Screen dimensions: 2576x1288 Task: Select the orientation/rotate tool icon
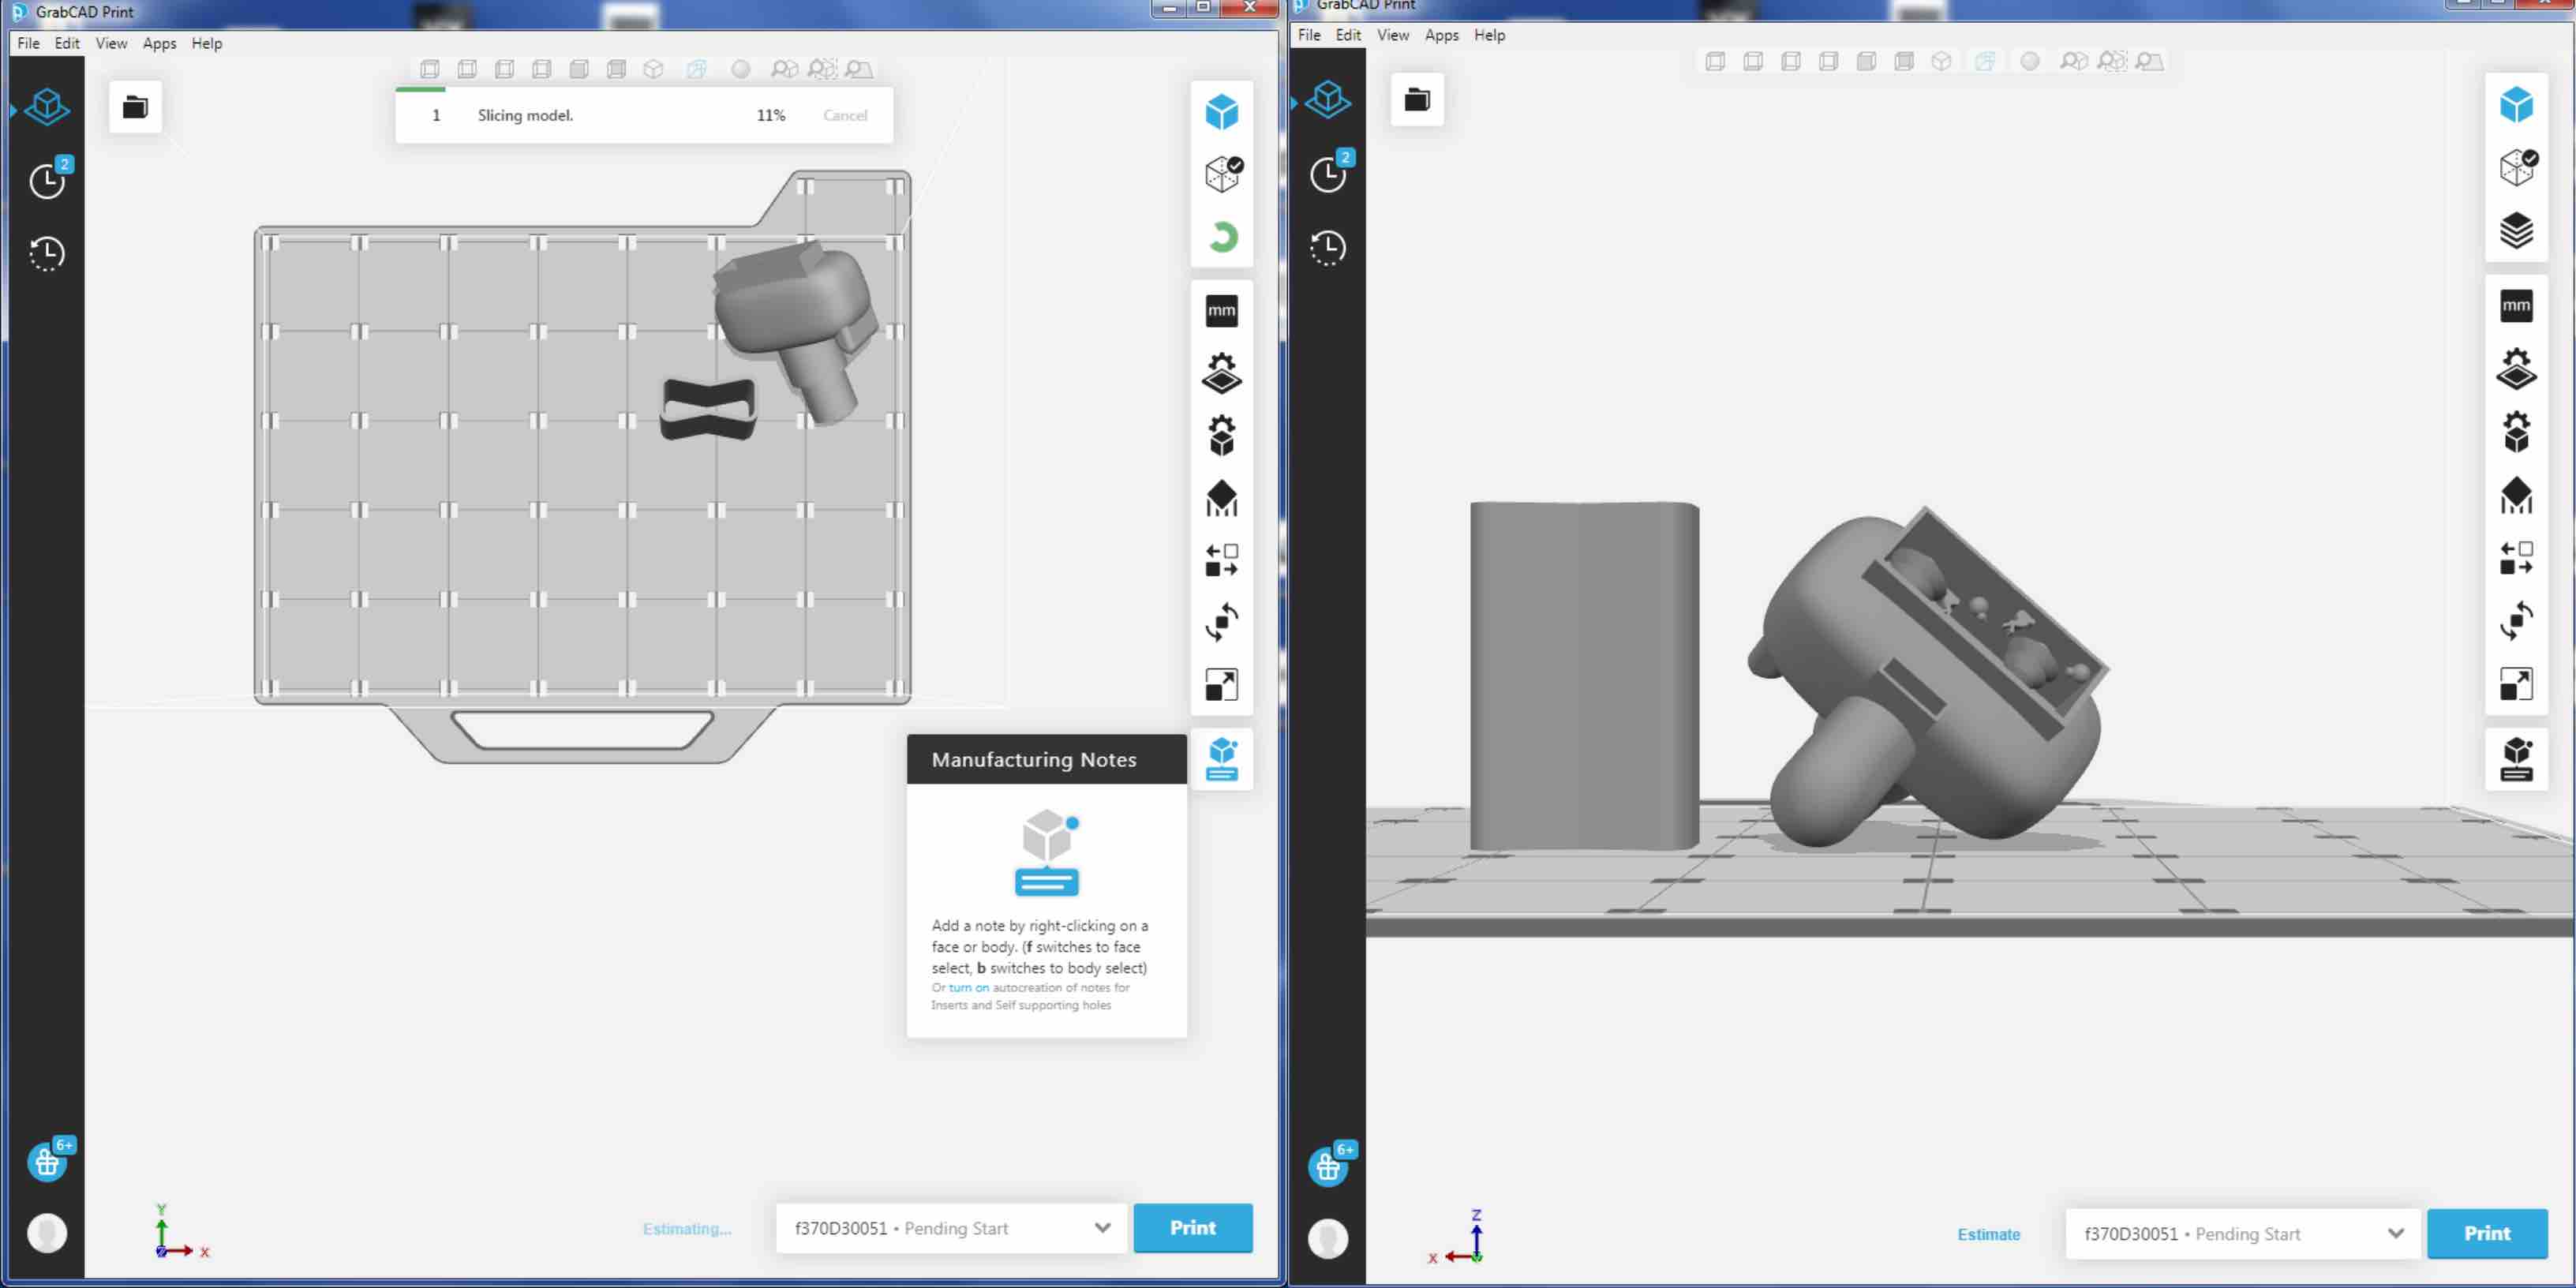[x=1221, y=623]
